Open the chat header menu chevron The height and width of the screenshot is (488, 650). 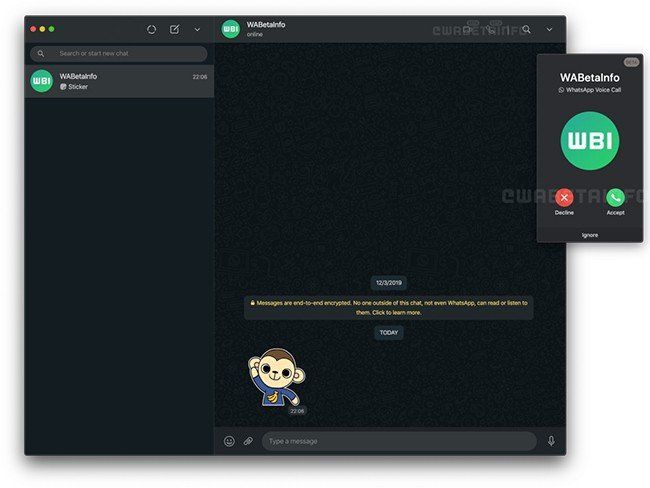(549, 29)
